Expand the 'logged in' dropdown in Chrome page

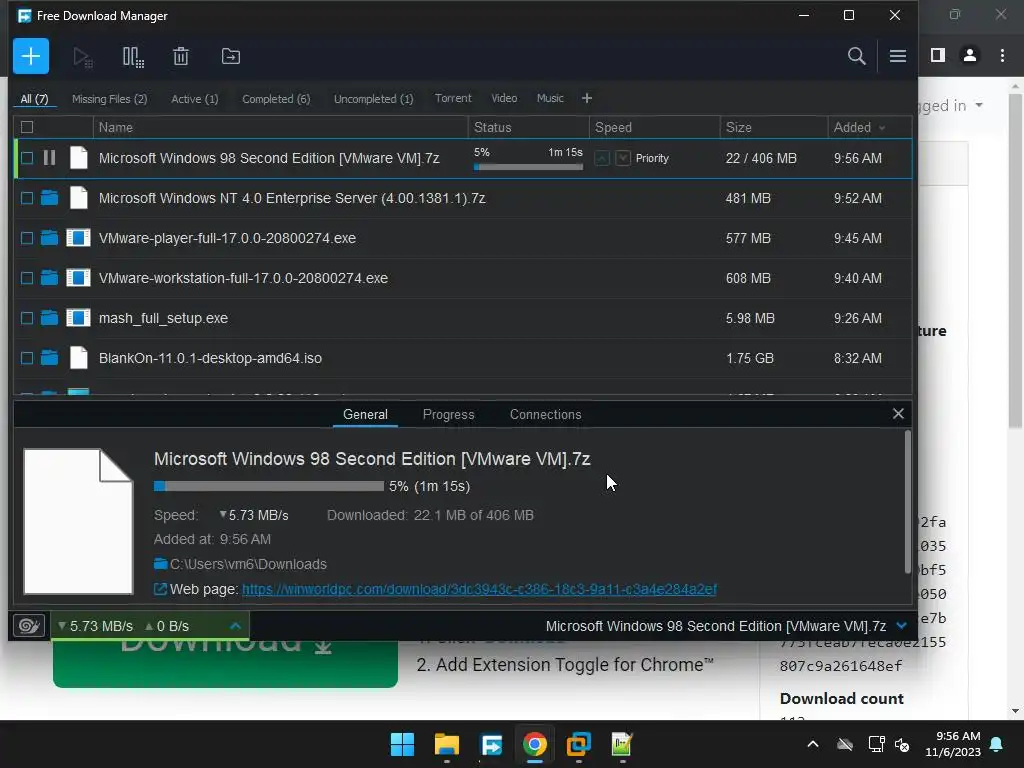coord(979,105)
